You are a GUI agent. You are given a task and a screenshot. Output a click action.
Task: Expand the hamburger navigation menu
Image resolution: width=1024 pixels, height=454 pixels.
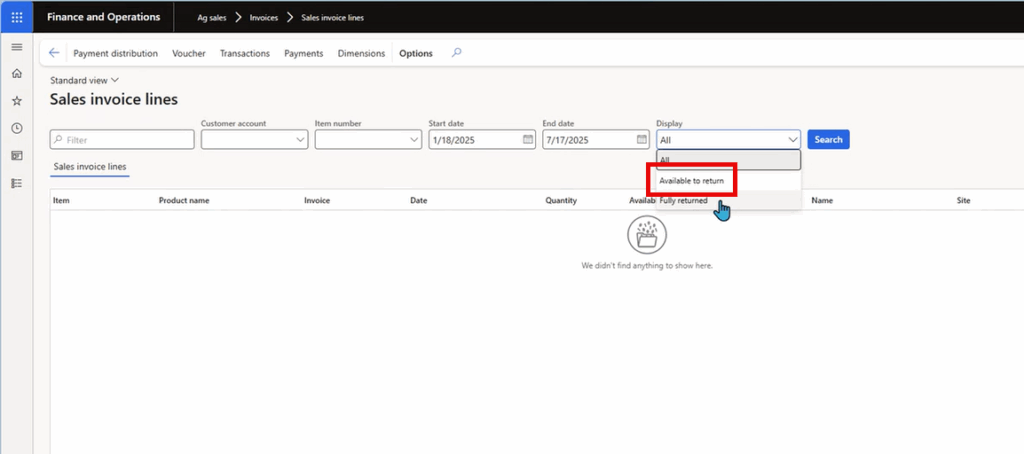click(x=17, y=47)
